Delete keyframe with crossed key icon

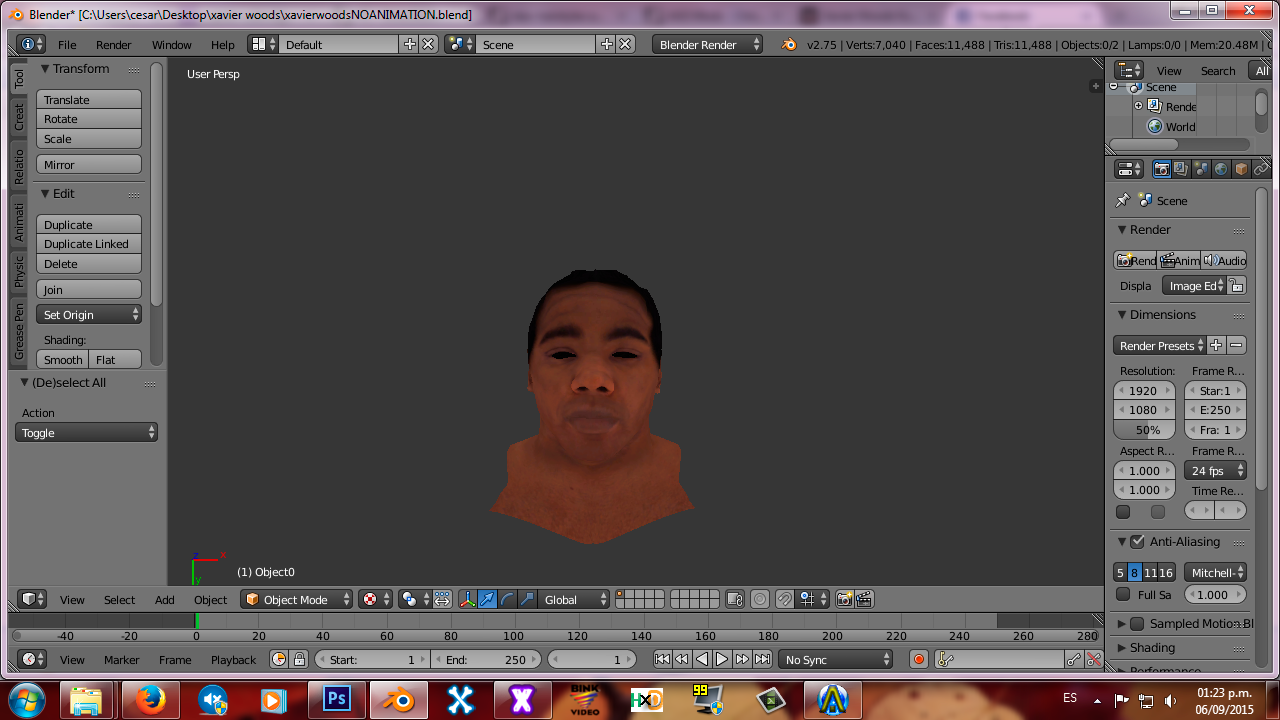(1094, 659)
